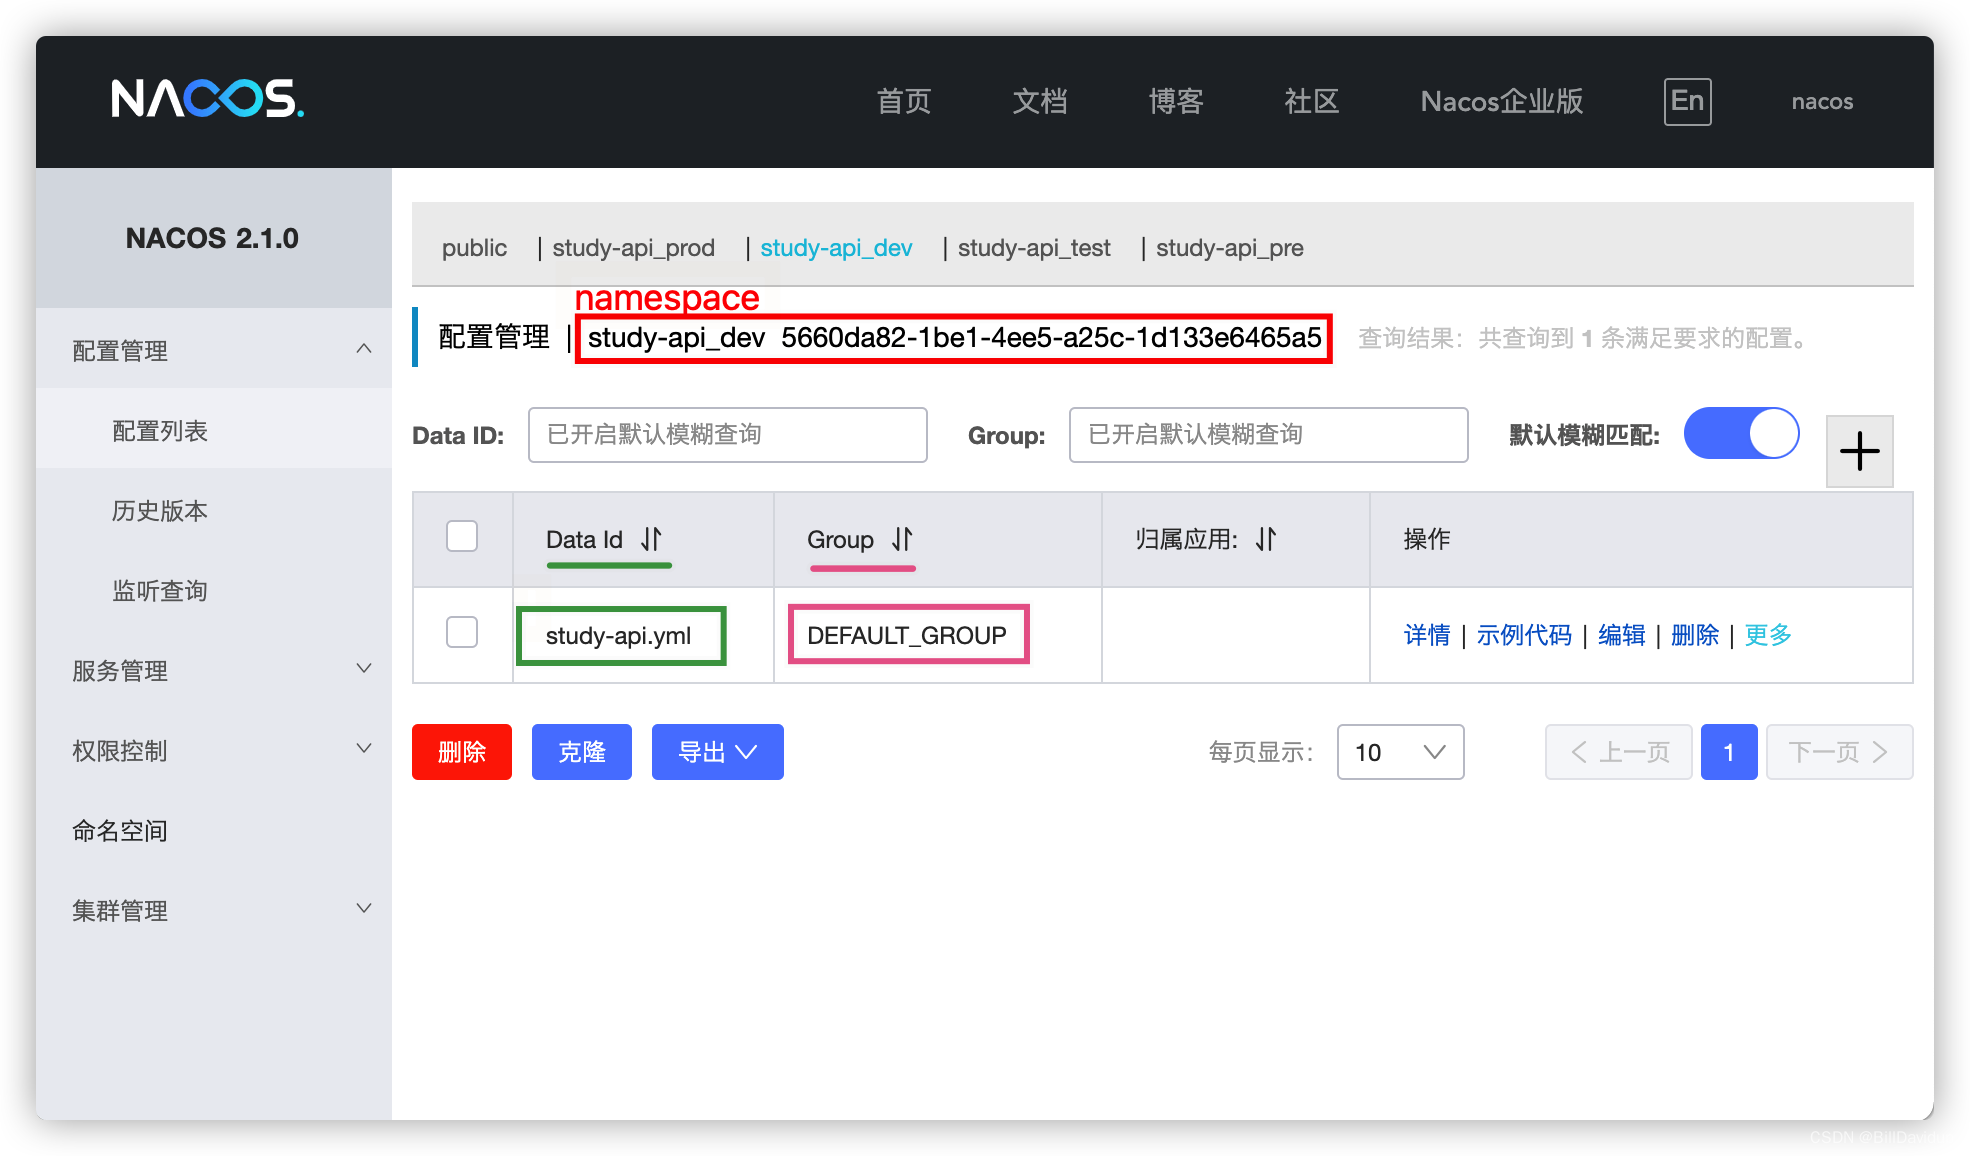Select the public namespace tab
The height and width of the screenshot is (1156, 1970).
pos(474,248)
